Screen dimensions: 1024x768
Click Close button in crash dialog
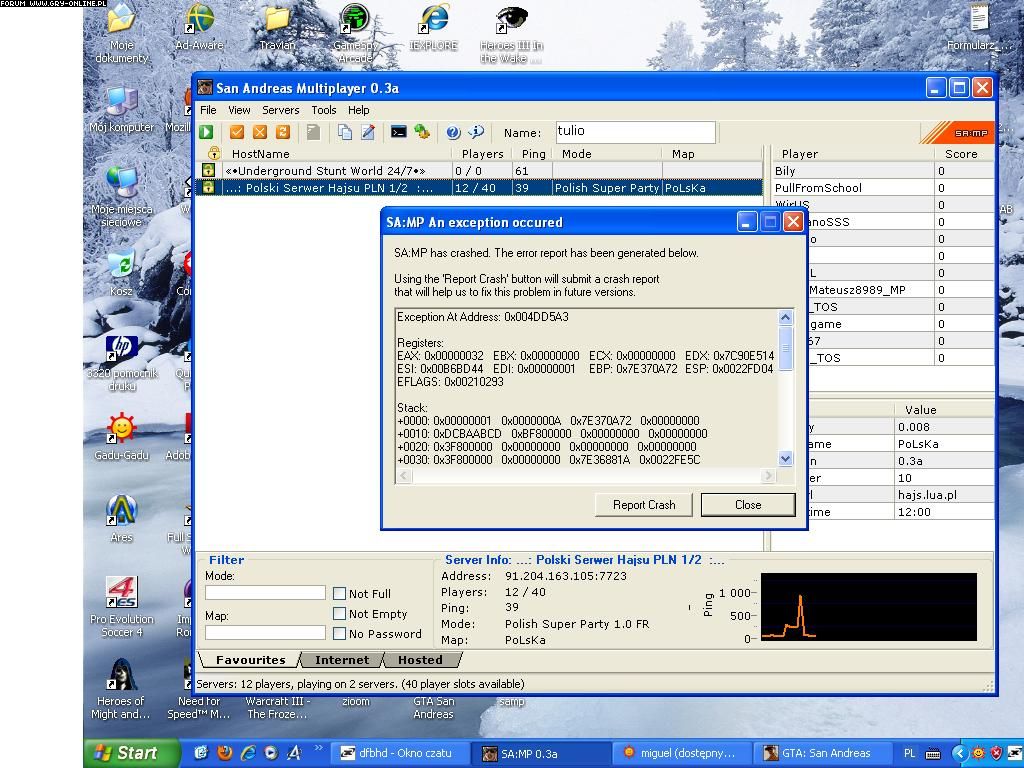coord(748,505)
